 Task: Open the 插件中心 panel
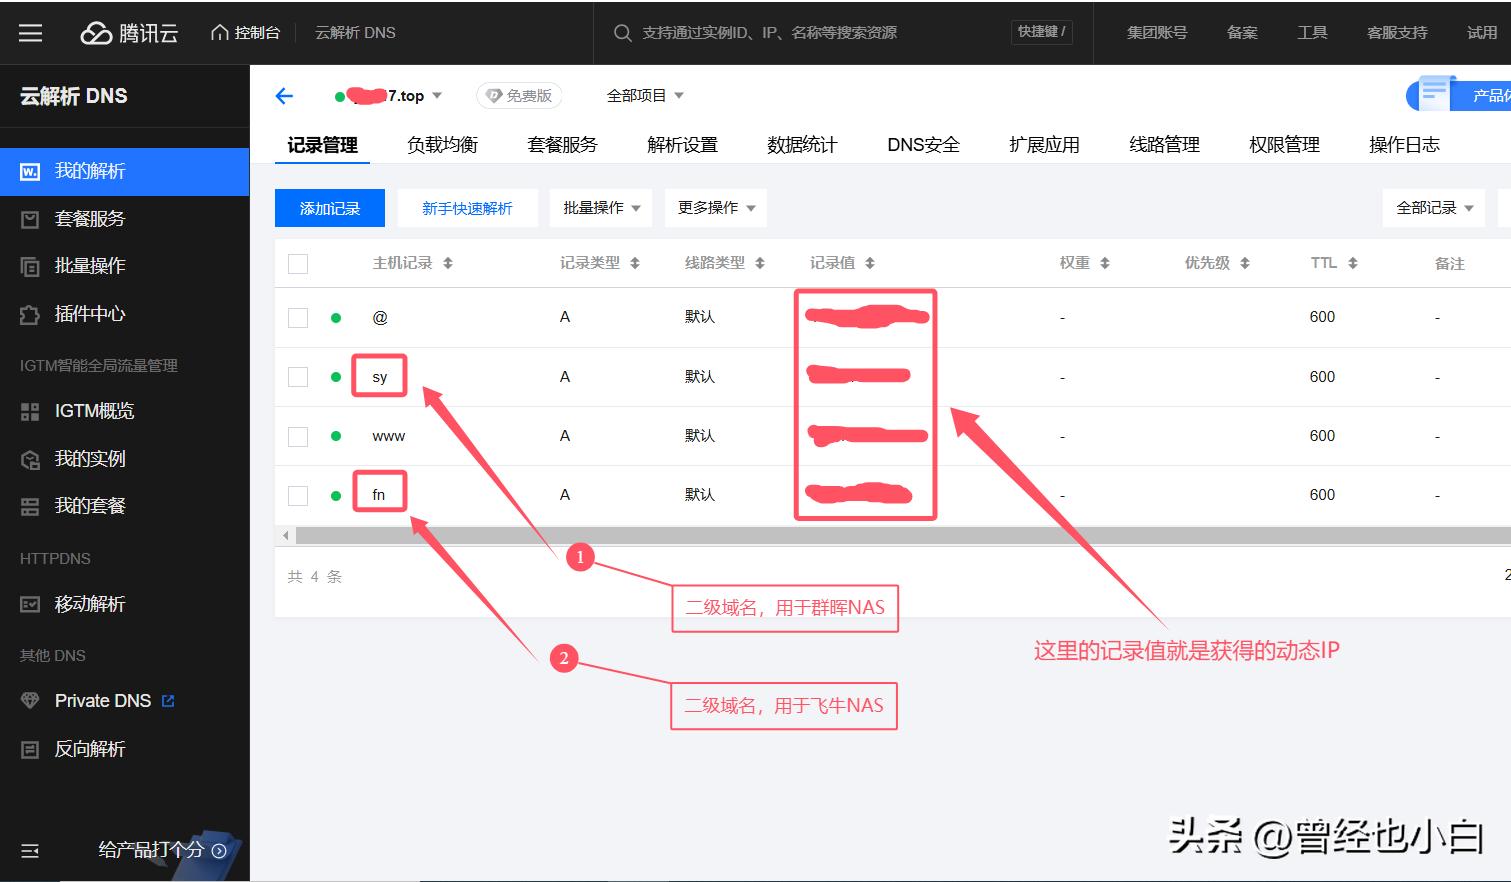point(90,314)
